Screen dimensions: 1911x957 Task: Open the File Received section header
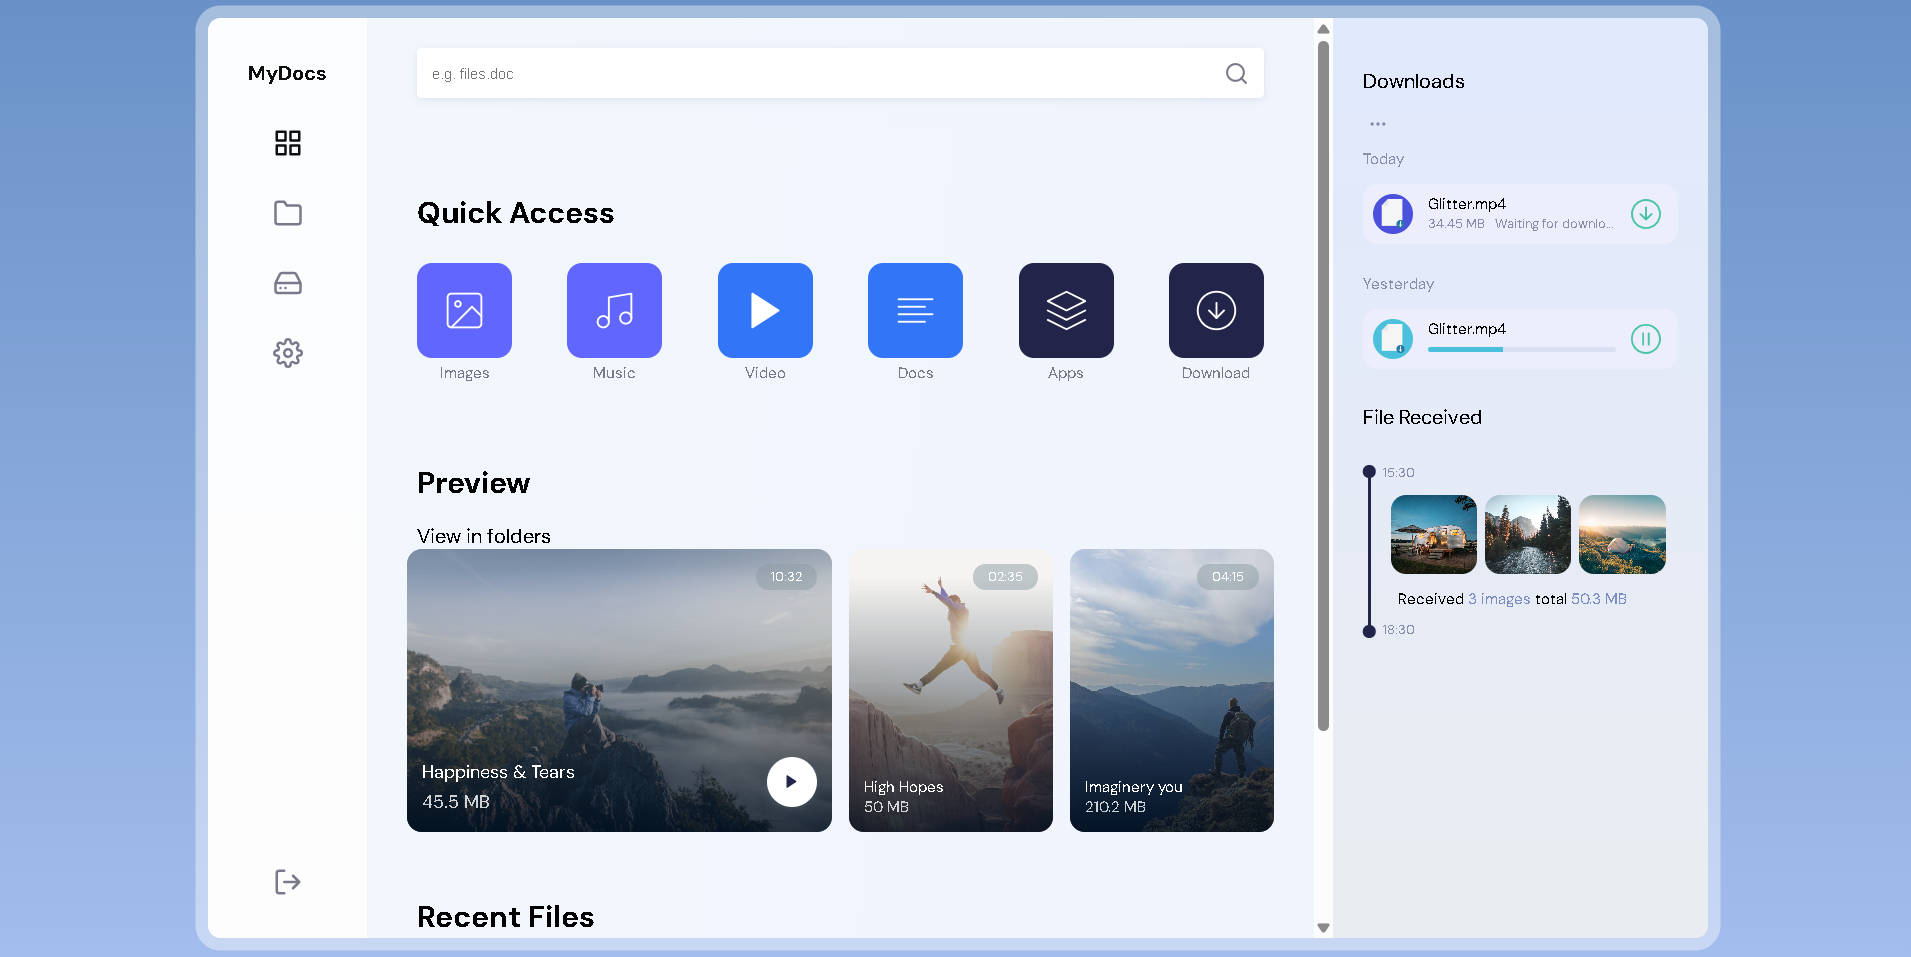click(x=1422, y=417)
